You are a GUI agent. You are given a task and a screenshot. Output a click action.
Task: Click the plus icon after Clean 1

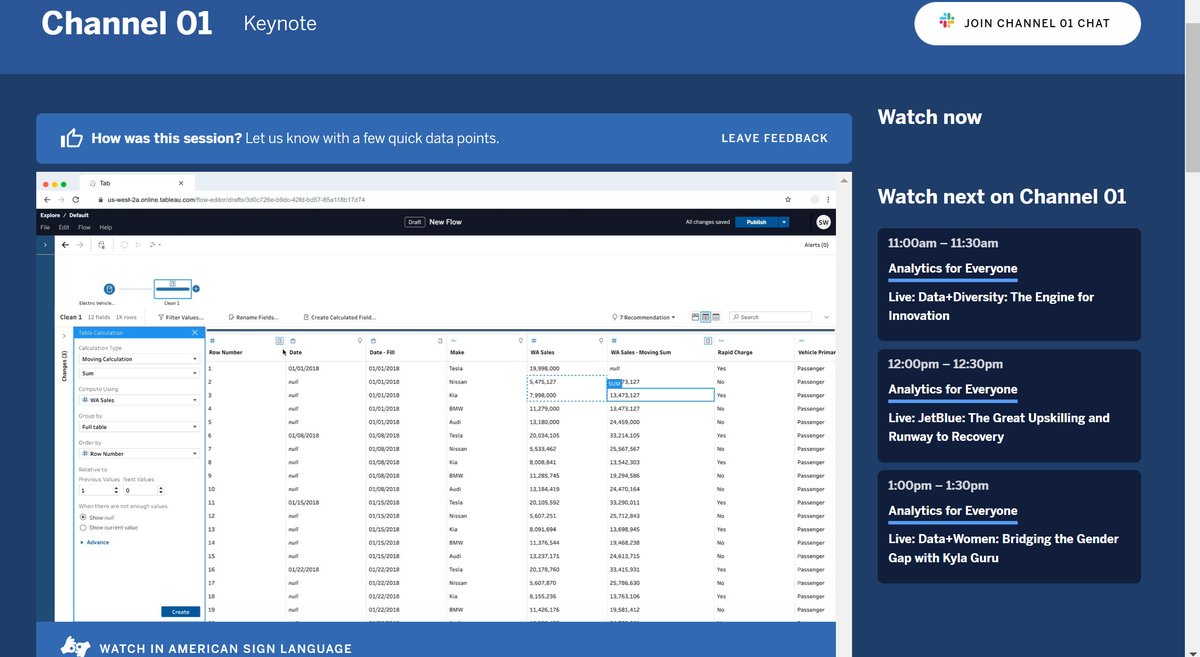[196, 288]
